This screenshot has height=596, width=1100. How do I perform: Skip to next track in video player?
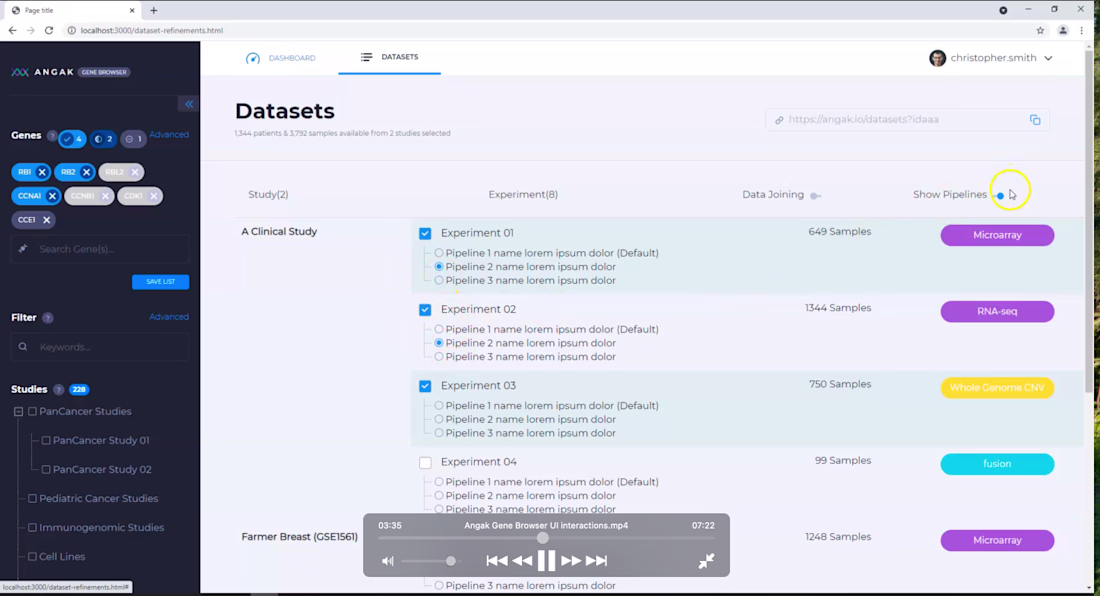pyautogui.click(x=596, y=560)
